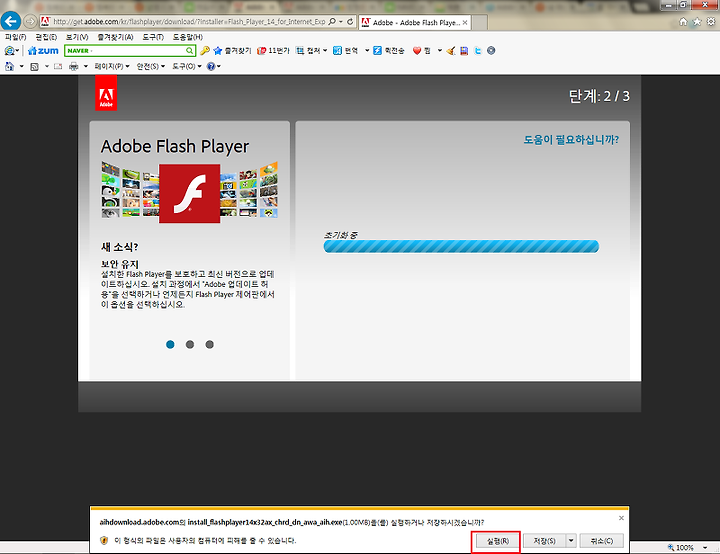Click the Print icon in the command bar

tap(73, 67)
